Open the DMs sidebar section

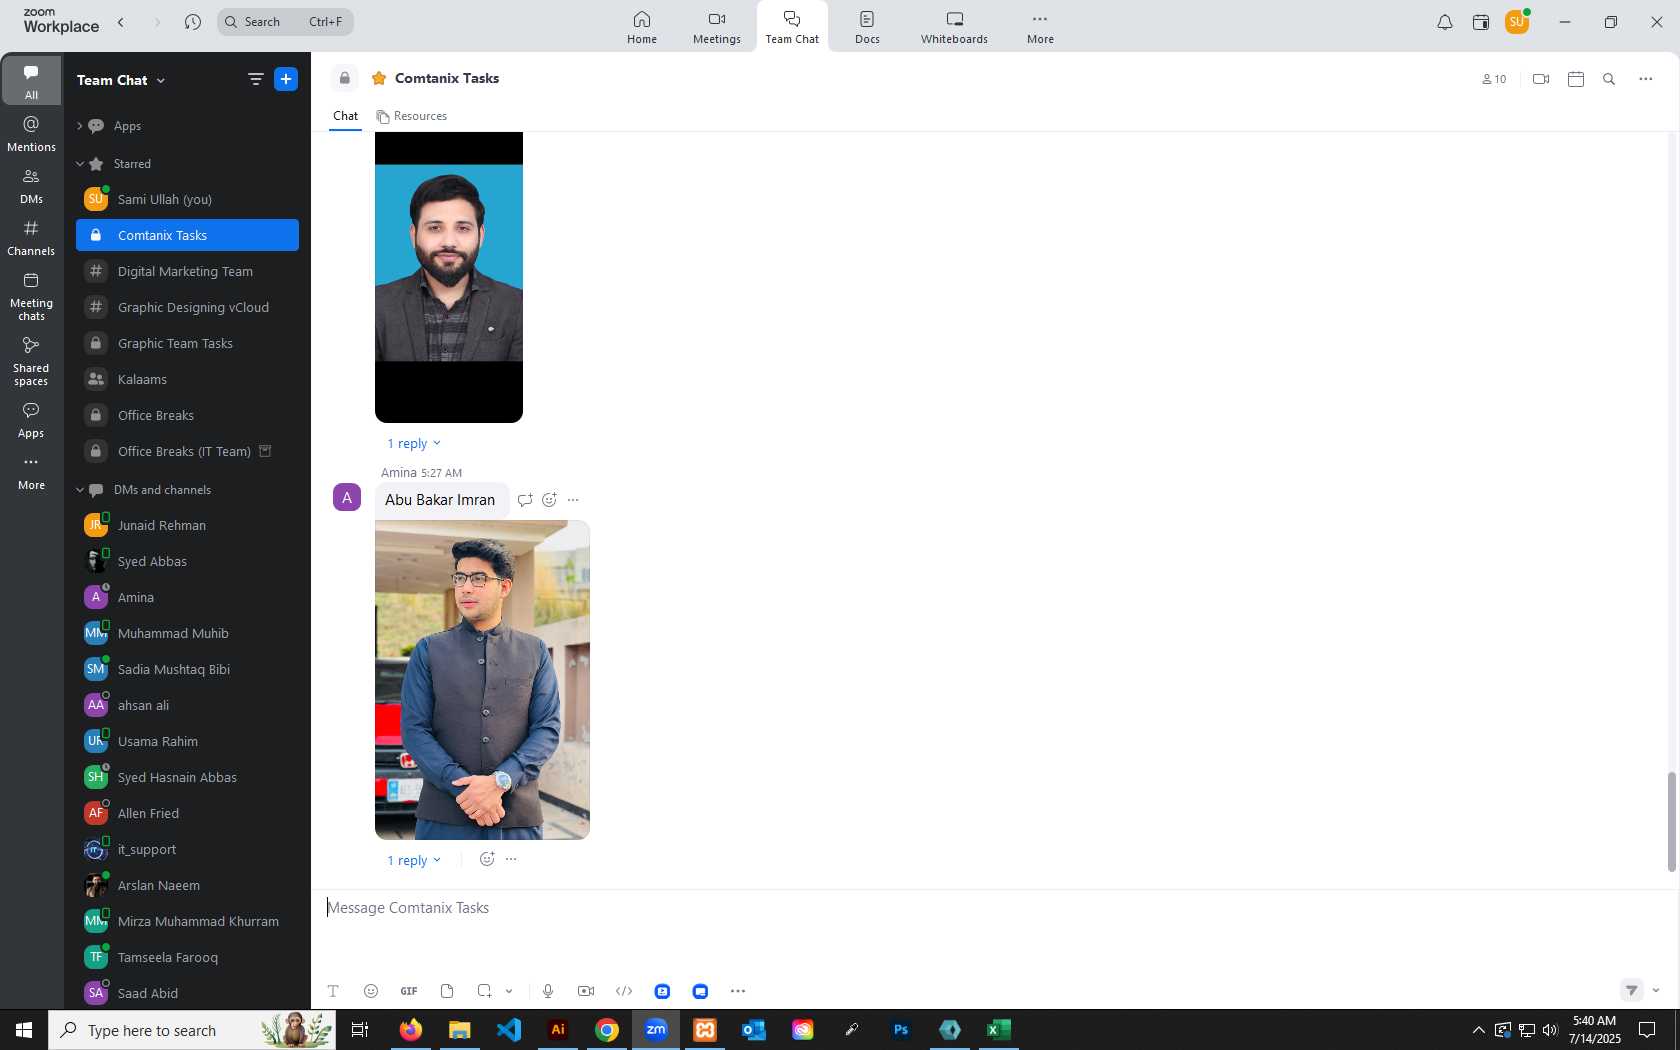[31, 186]
